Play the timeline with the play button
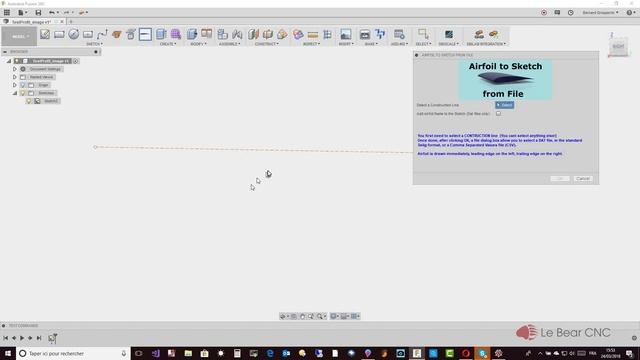This screenshot has height=360, width=640. point(22,338)
